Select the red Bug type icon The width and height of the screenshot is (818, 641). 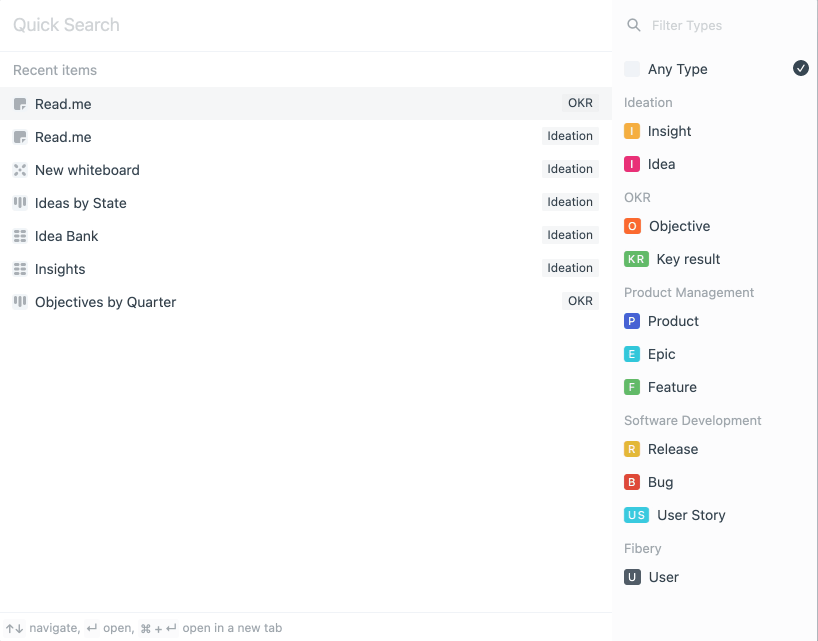[632, 482]
